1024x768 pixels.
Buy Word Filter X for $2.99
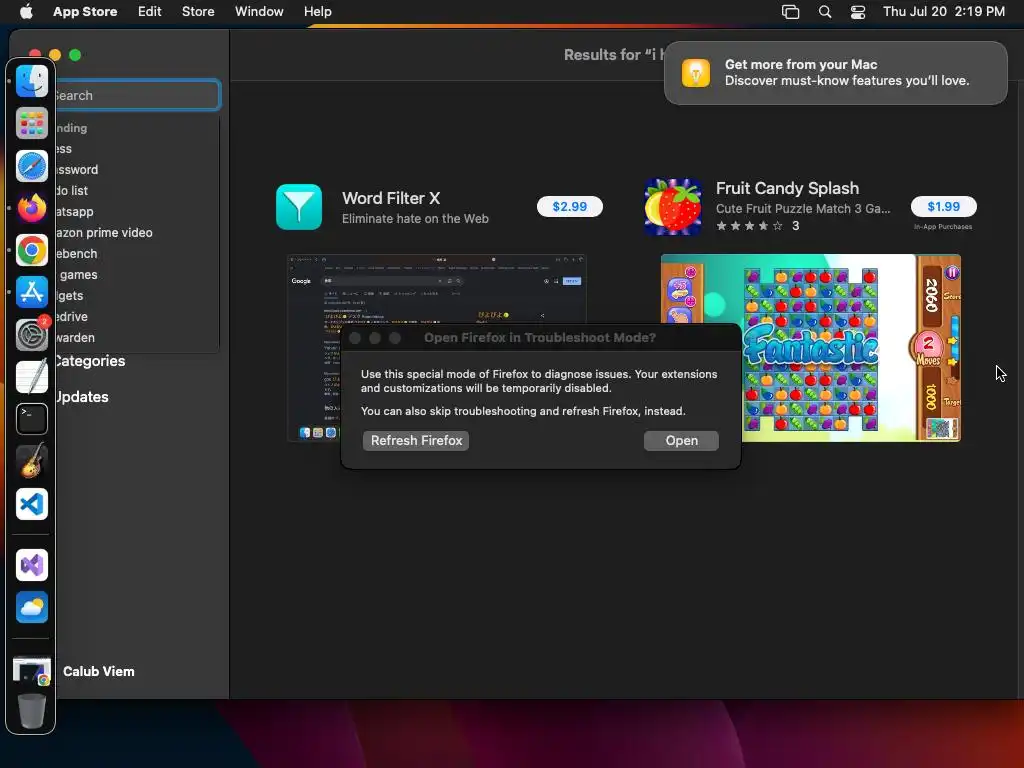[x=569, y=206]
